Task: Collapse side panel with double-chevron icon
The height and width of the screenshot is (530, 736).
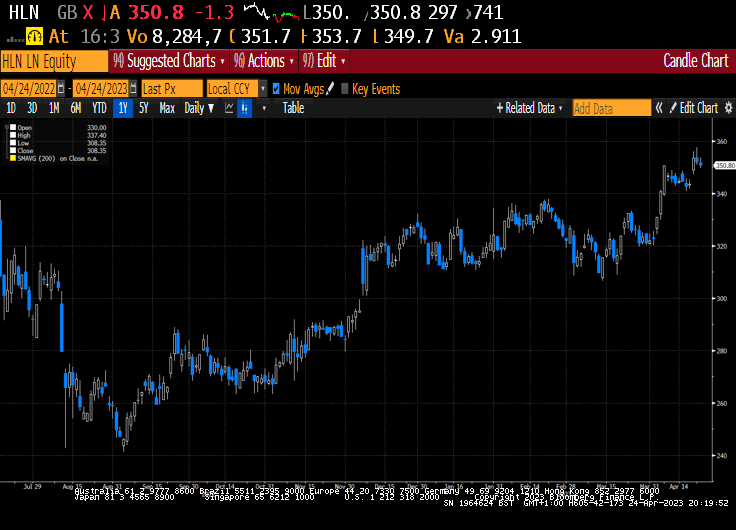Action: pyautogui.click(x=659, y=108)
